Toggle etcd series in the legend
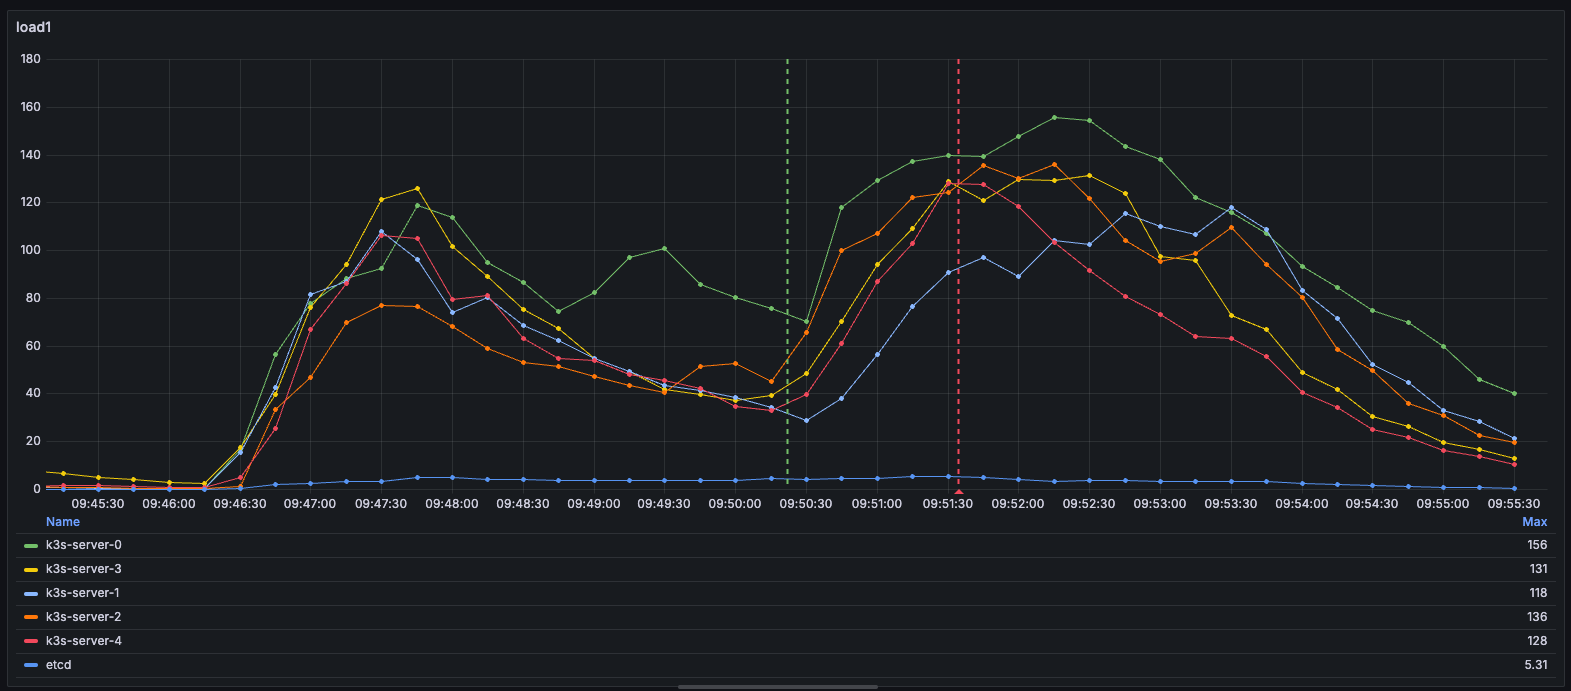 click(x=59, y=665)
